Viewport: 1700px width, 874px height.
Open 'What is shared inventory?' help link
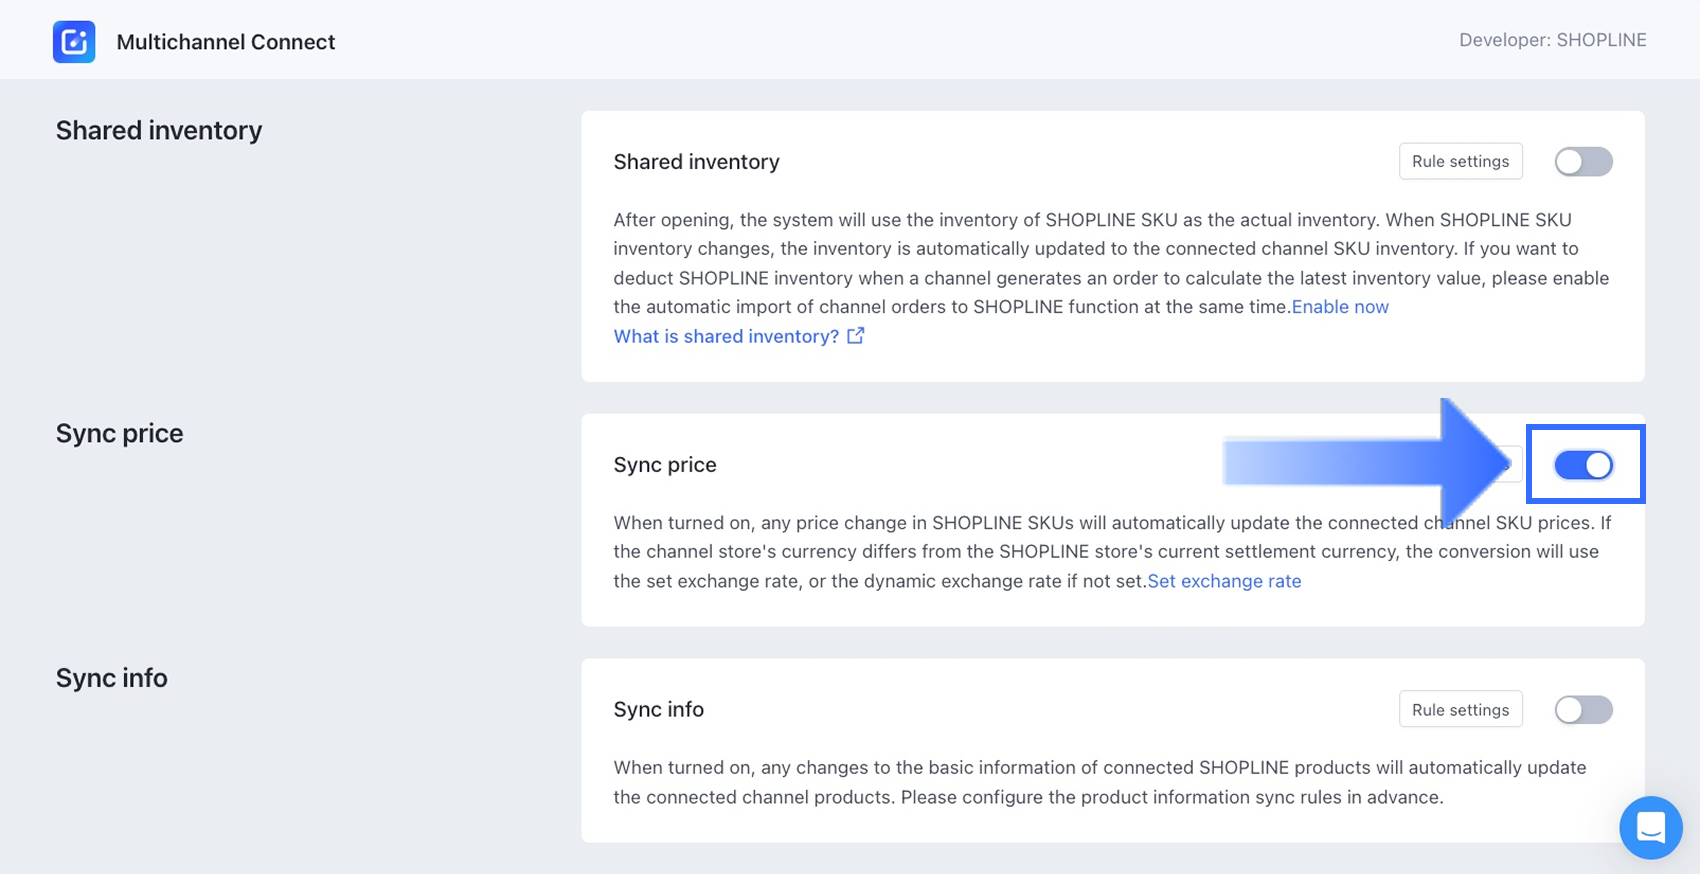[x=726, y=337]
